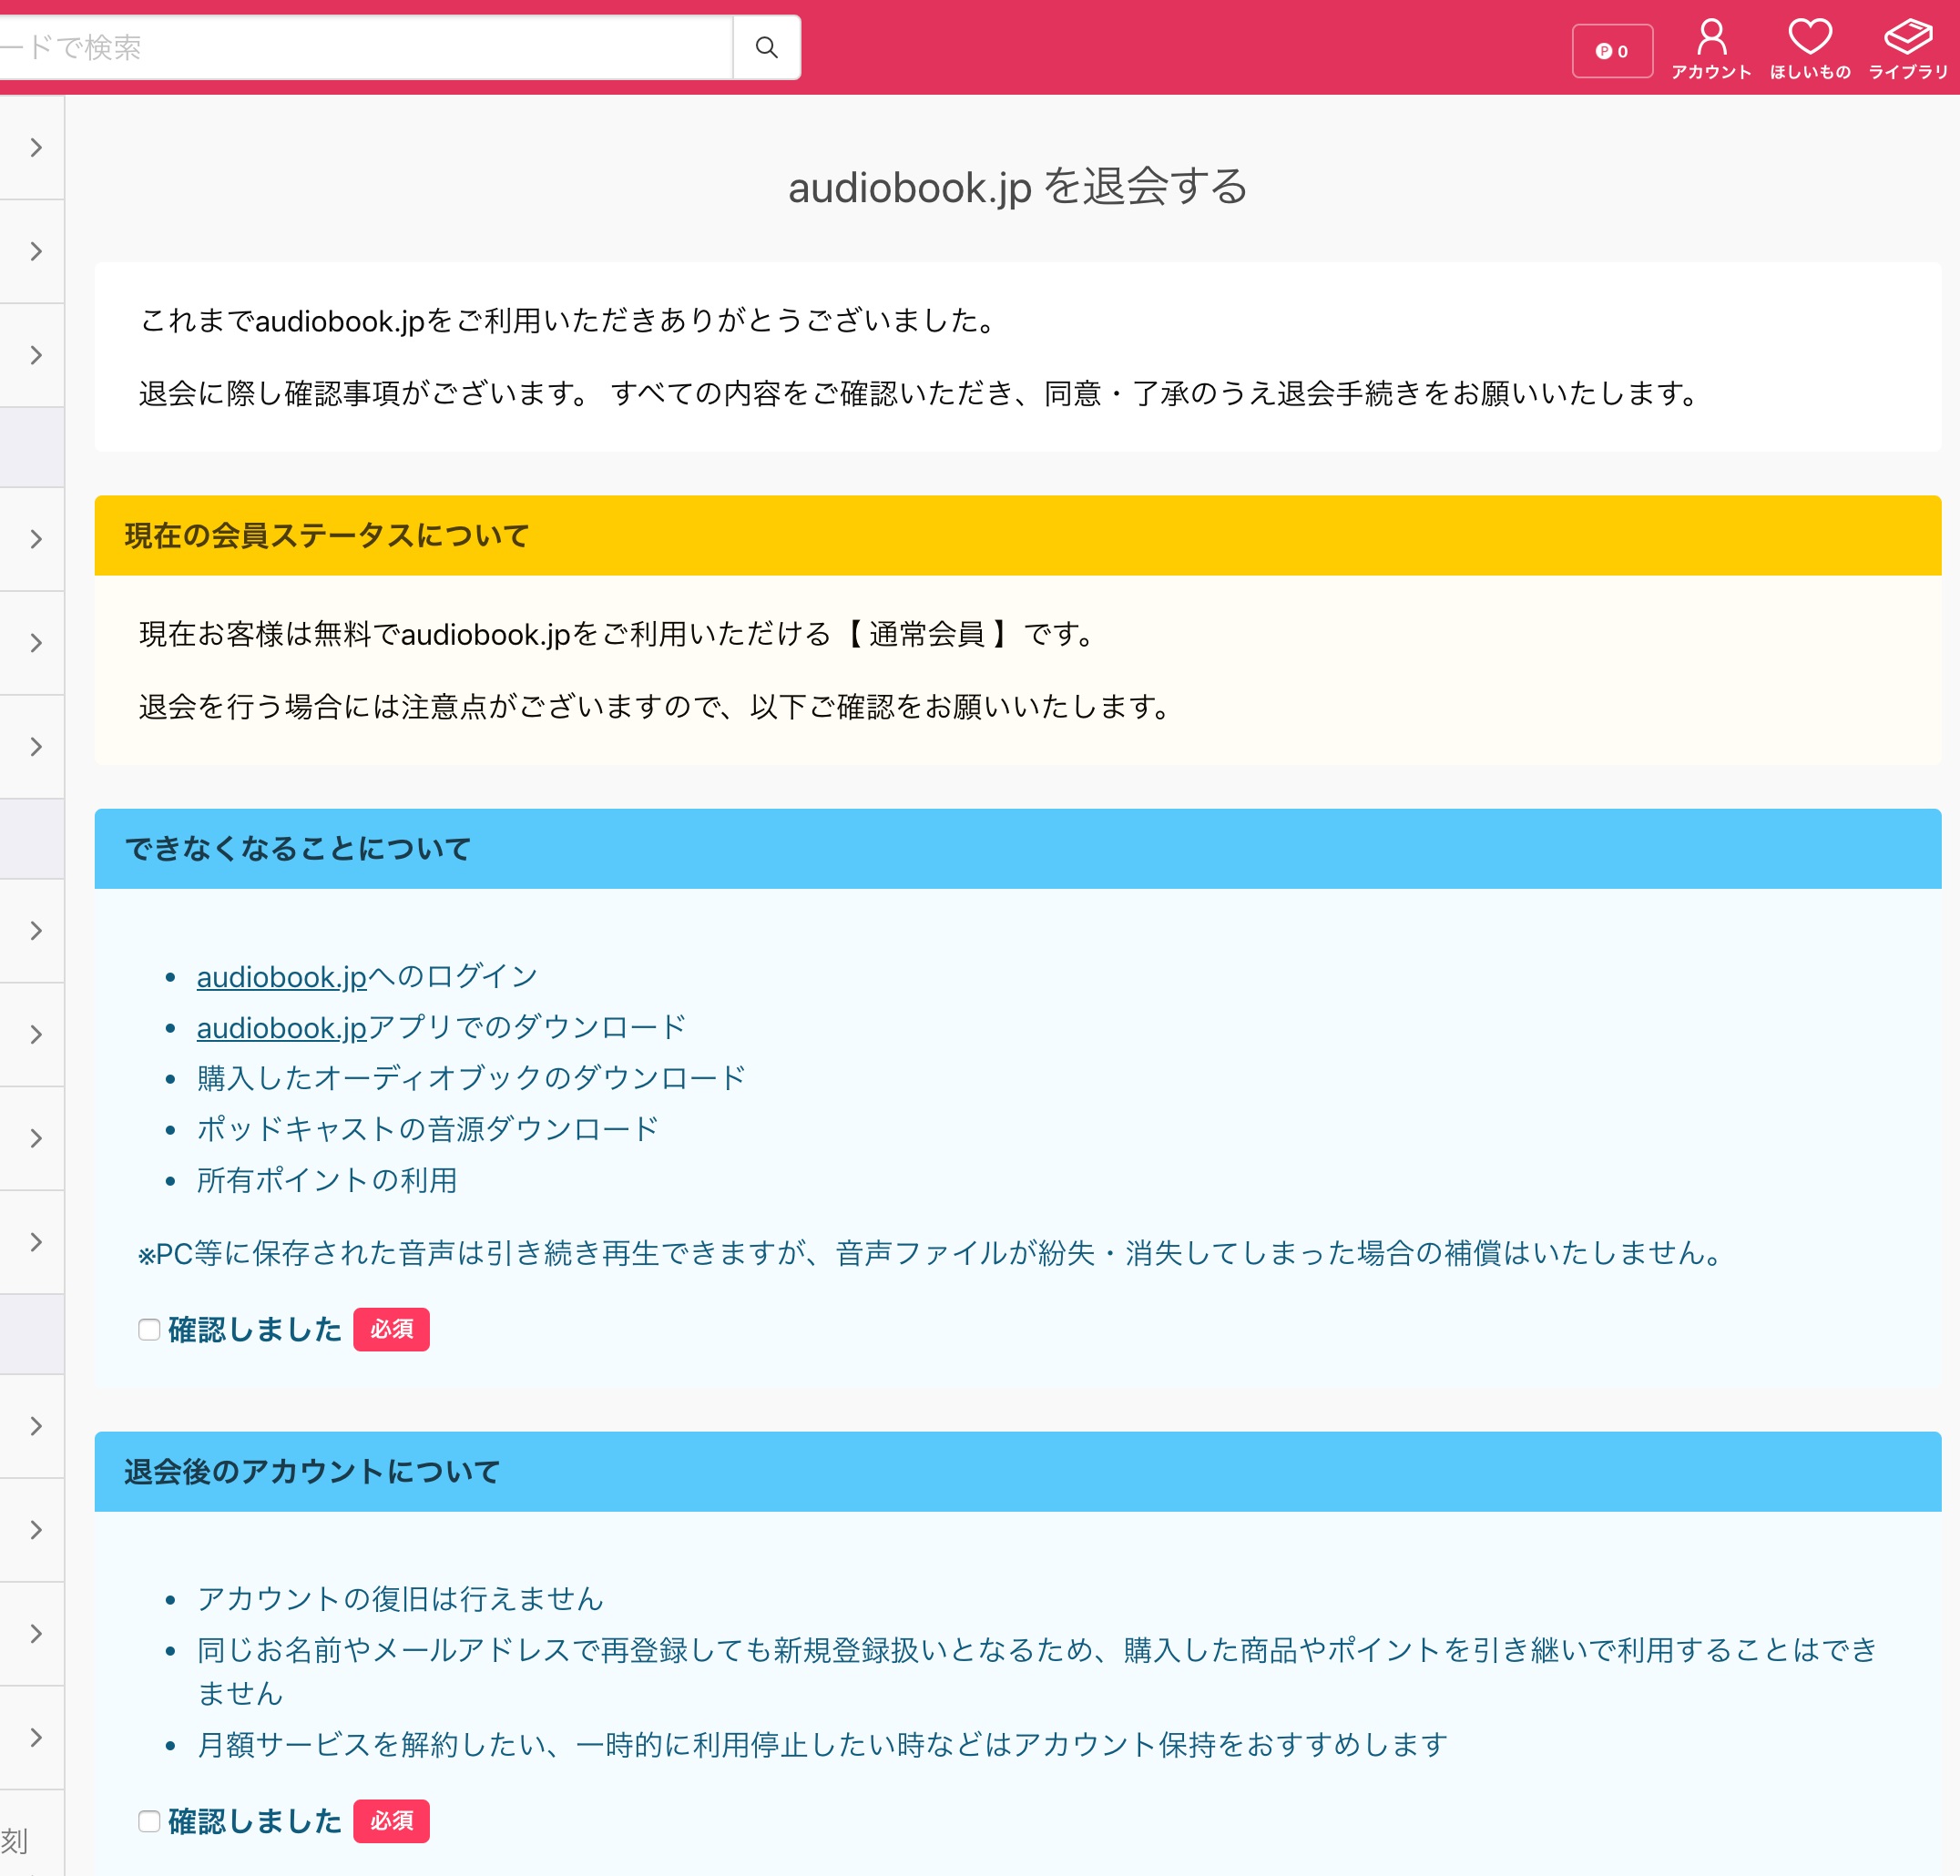Click the sentence これまでaudiobook.jpをご利用いただき
Screen dimensions: 1960x1876
click(569, 320)
